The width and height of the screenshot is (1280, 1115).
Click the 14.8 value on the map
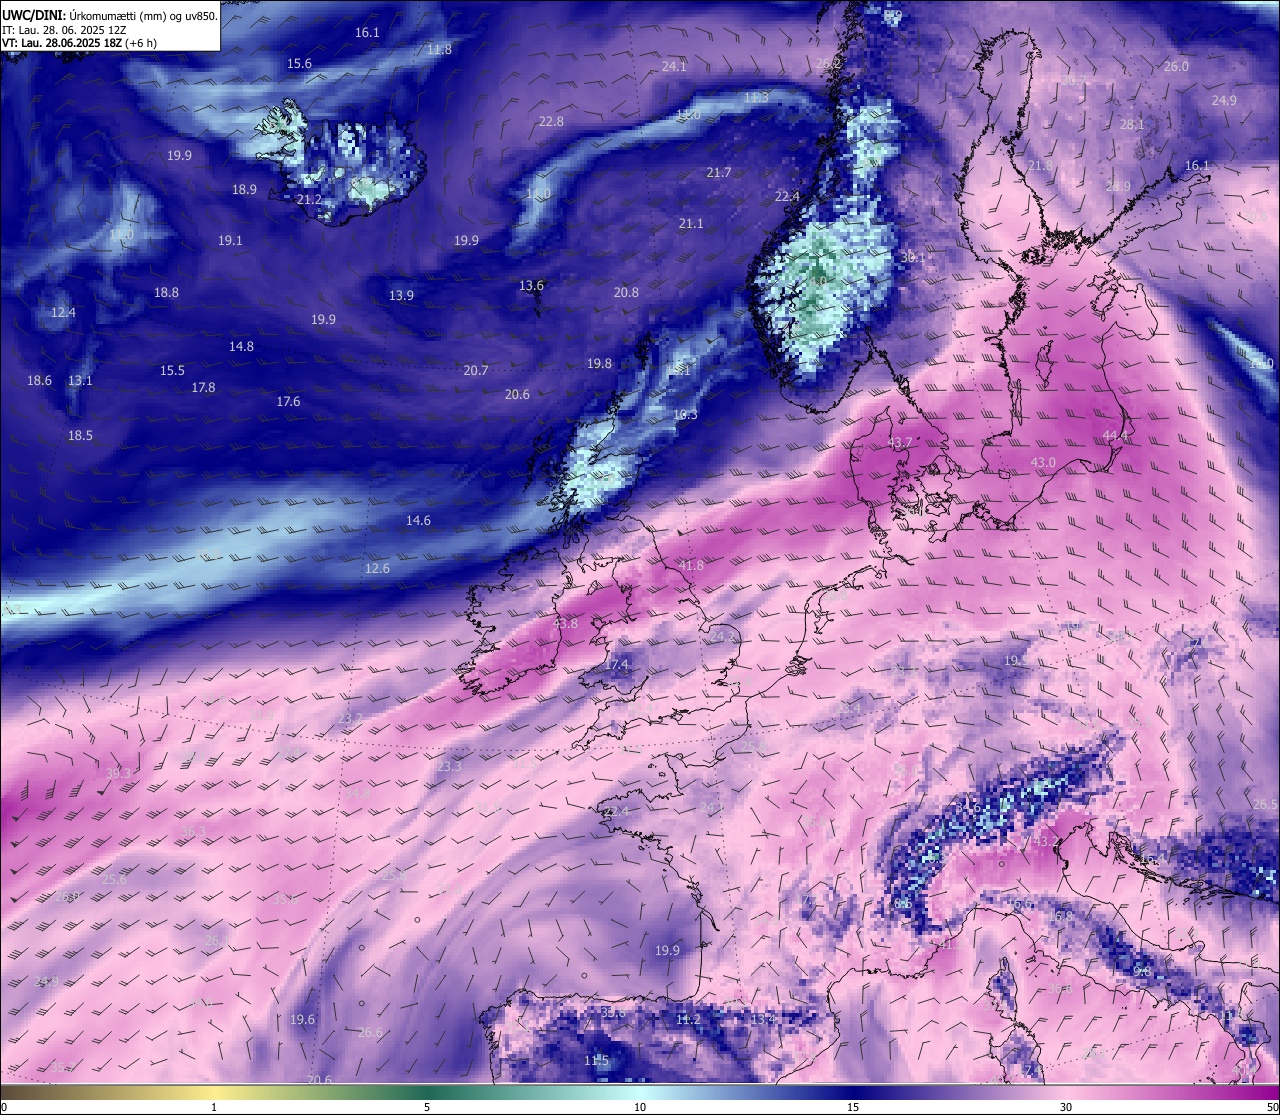click(x=241, y=347)
